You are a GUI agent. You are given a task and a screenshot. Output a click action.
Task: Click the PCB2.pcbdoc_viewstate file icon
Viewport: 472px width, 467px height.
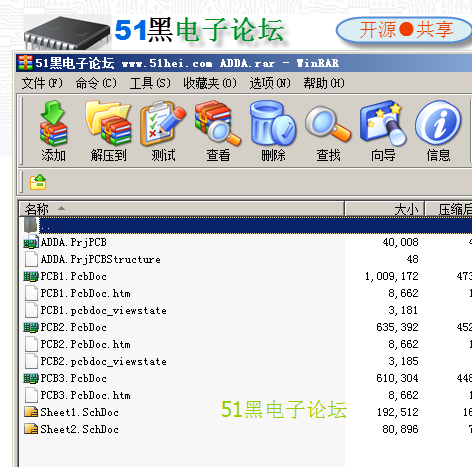point(31,361)
